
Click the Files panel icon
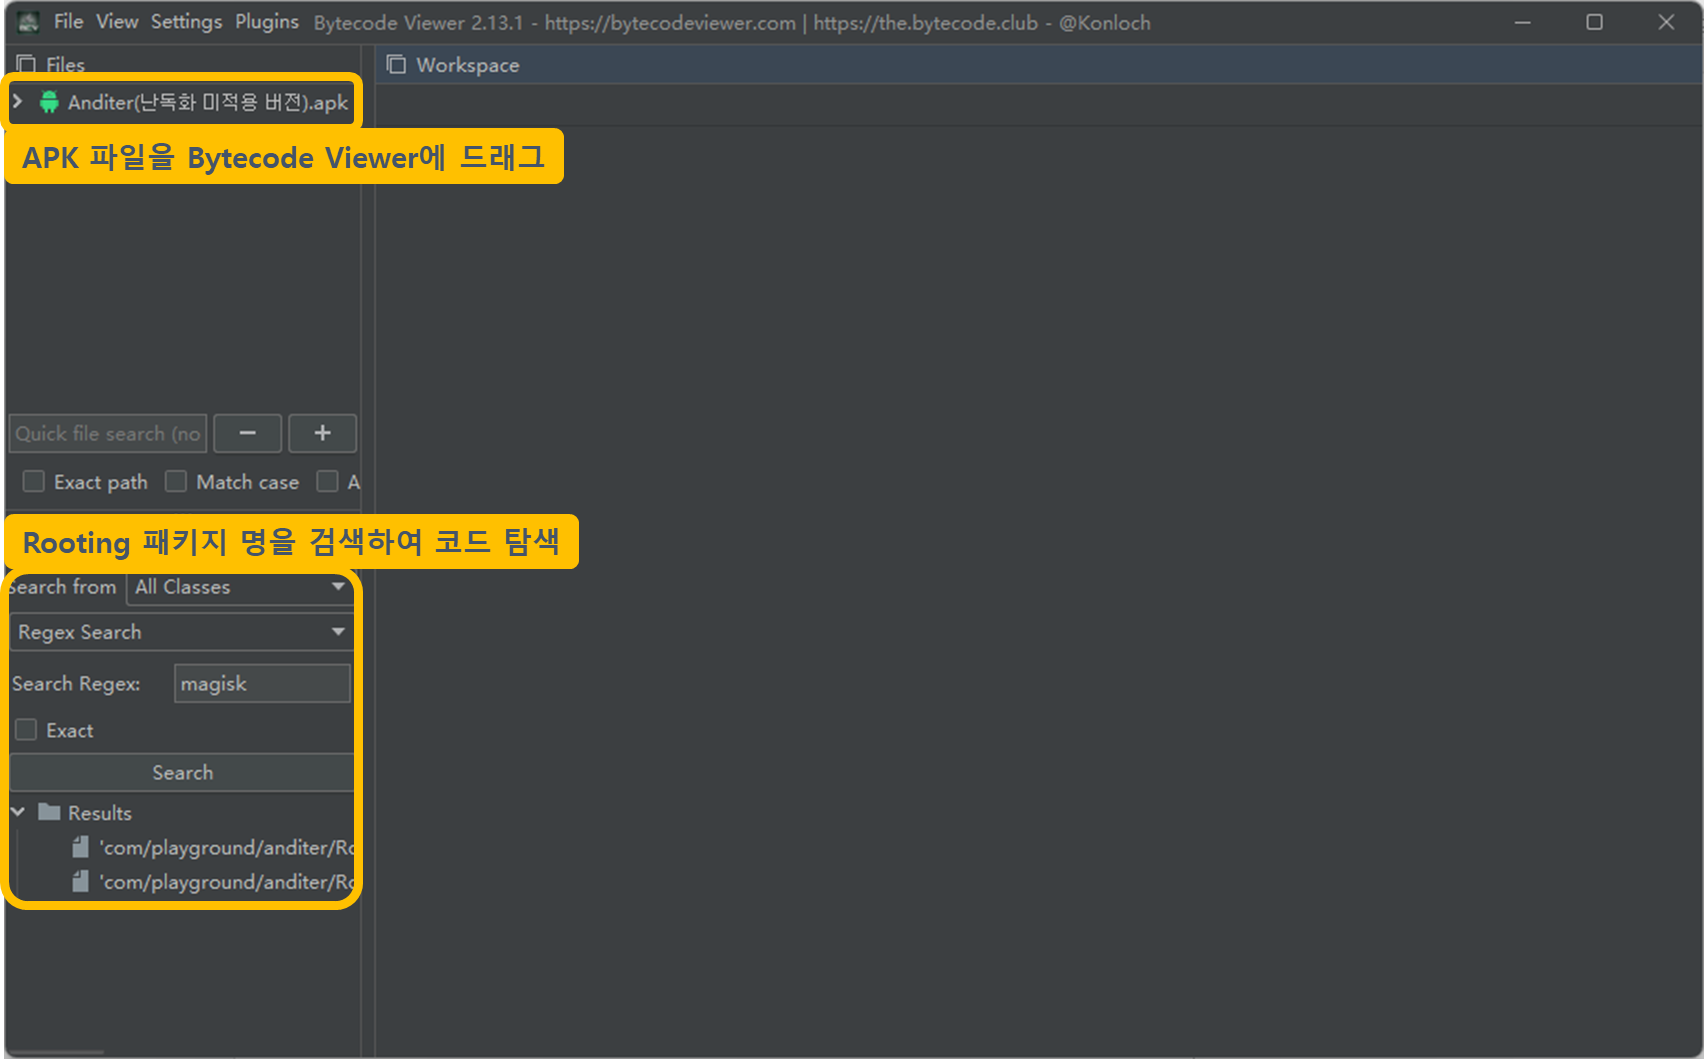click(26, 64)
